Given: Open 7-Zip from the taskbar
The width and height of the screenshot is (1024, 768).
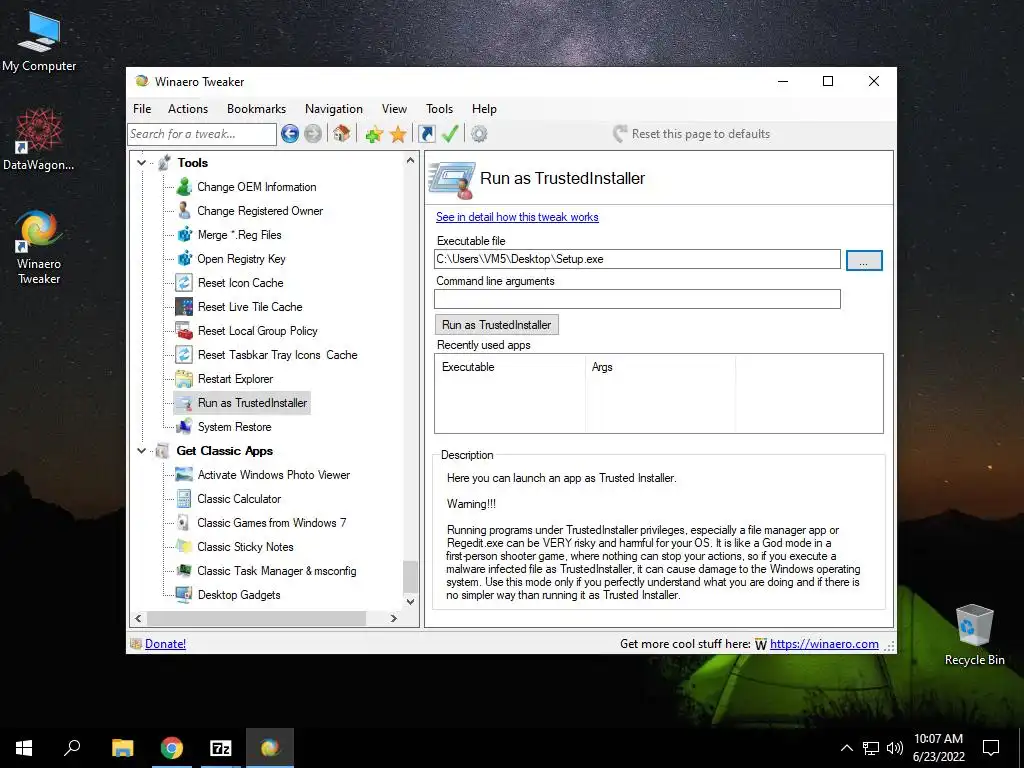Looking at the screenshot, I should click(221, 748).
